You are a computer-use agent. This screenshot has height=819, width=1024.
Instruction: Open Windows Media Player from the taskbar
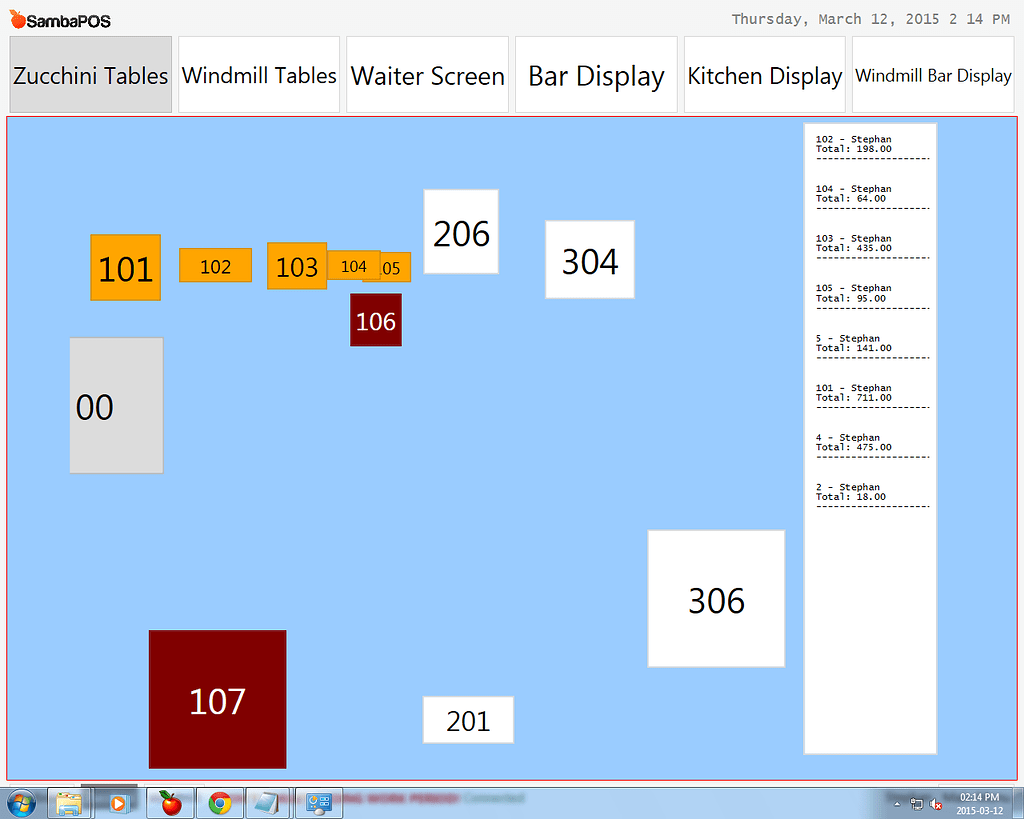pos(119,803)
